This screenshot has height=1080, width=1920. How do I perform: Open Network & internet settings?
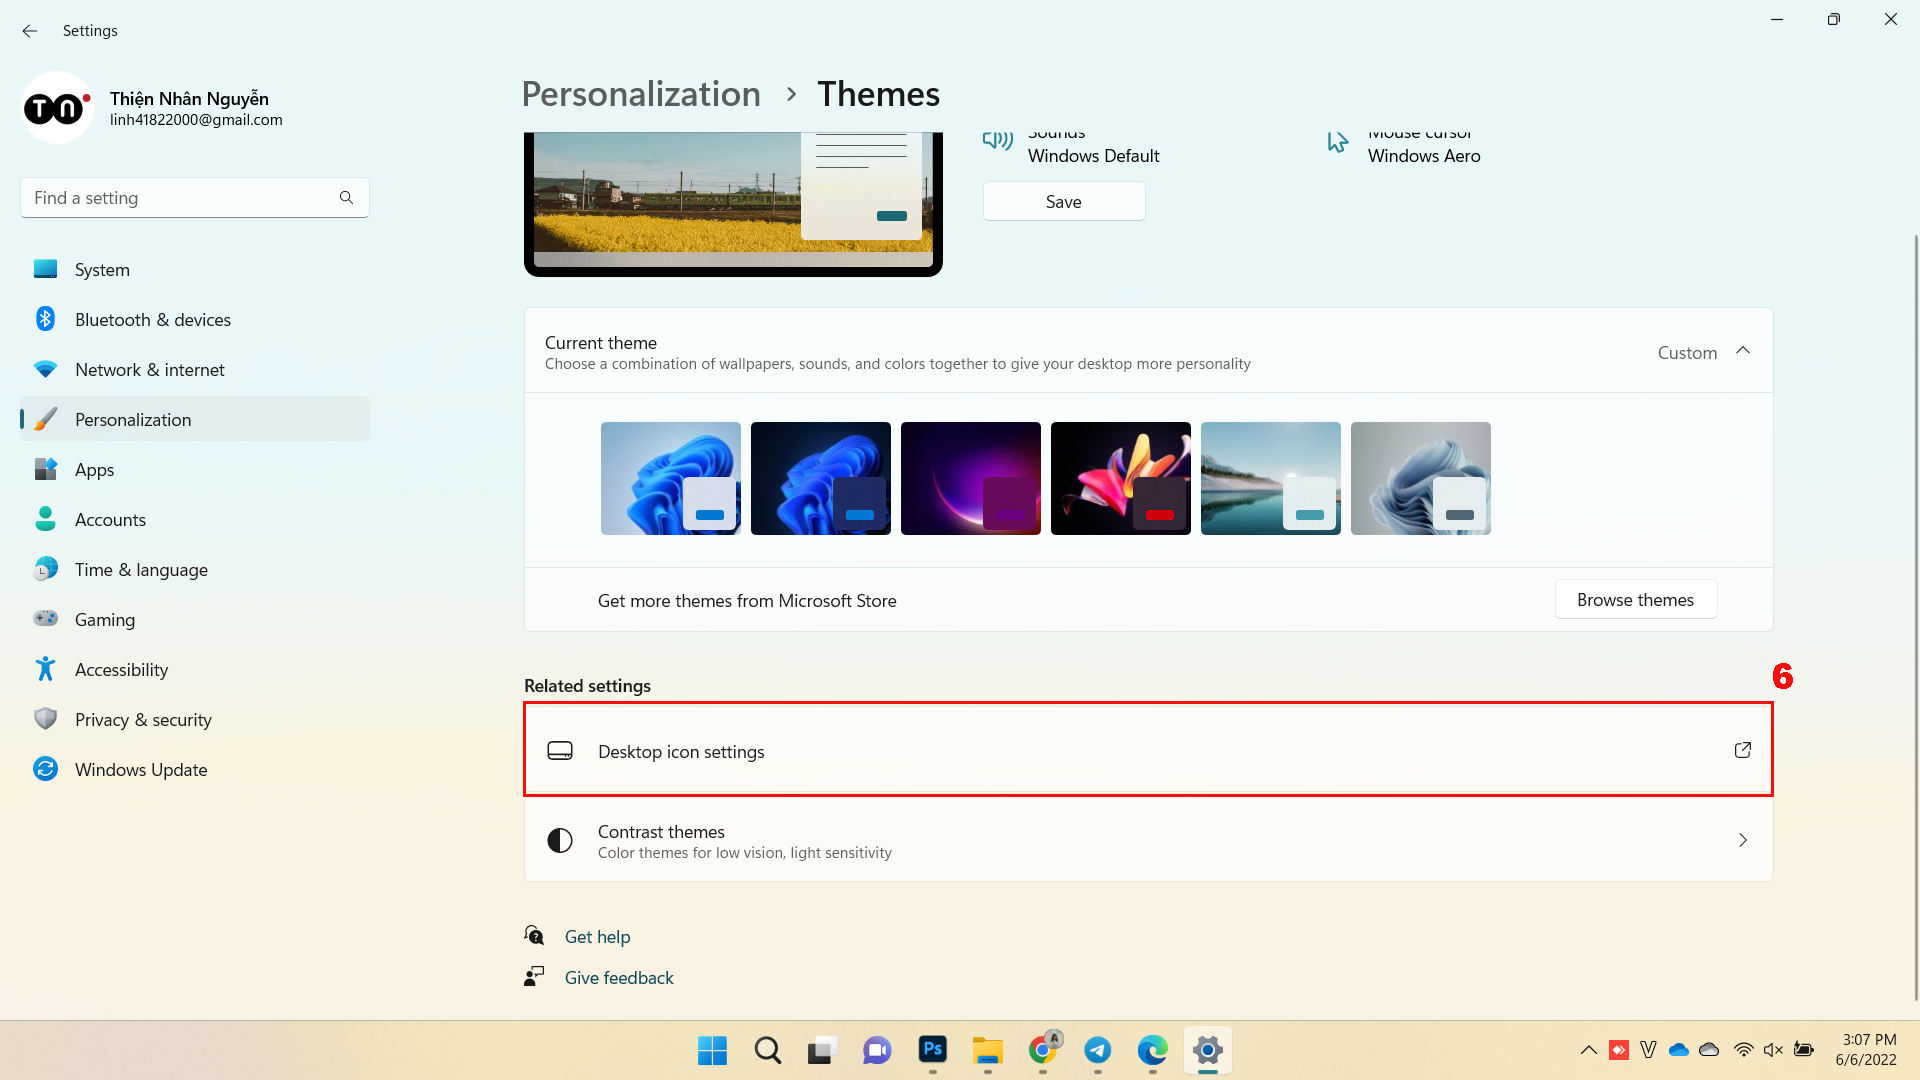[x=195, y=370]
